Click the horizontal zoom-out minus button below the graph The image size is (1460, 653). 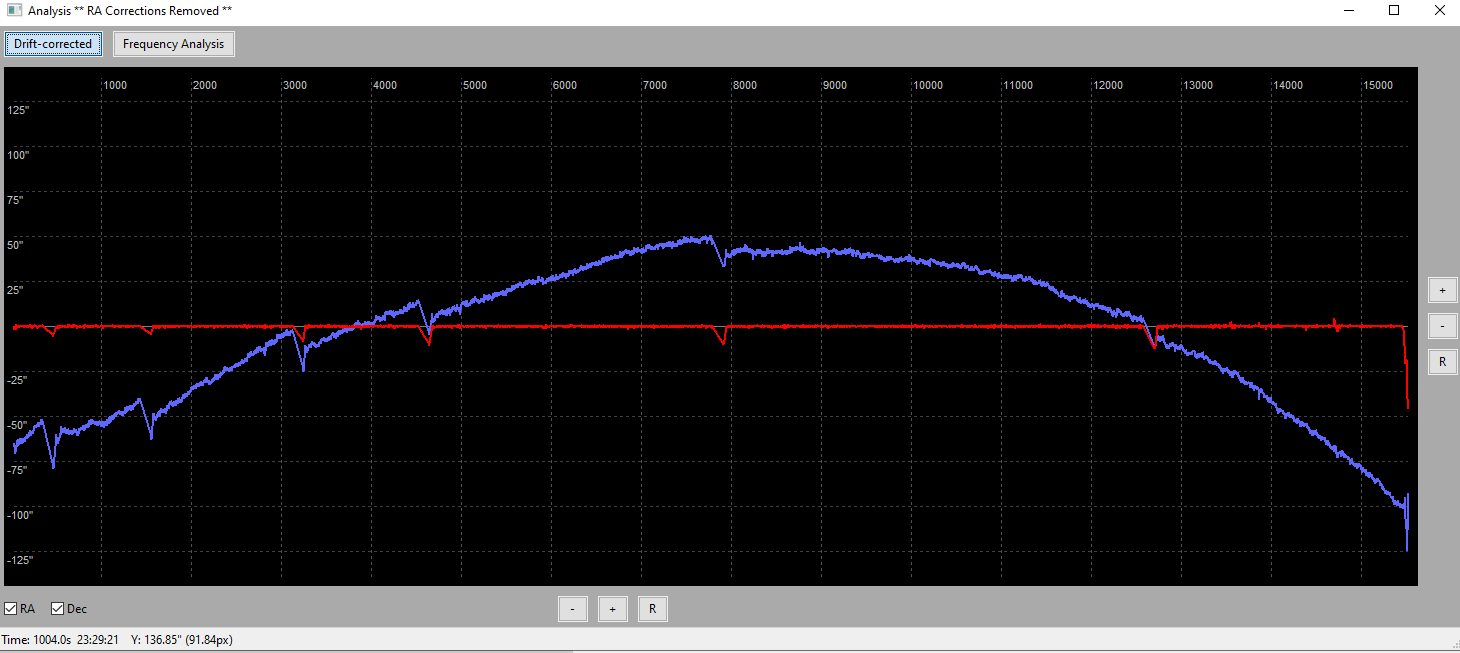[x=572, y=609]
